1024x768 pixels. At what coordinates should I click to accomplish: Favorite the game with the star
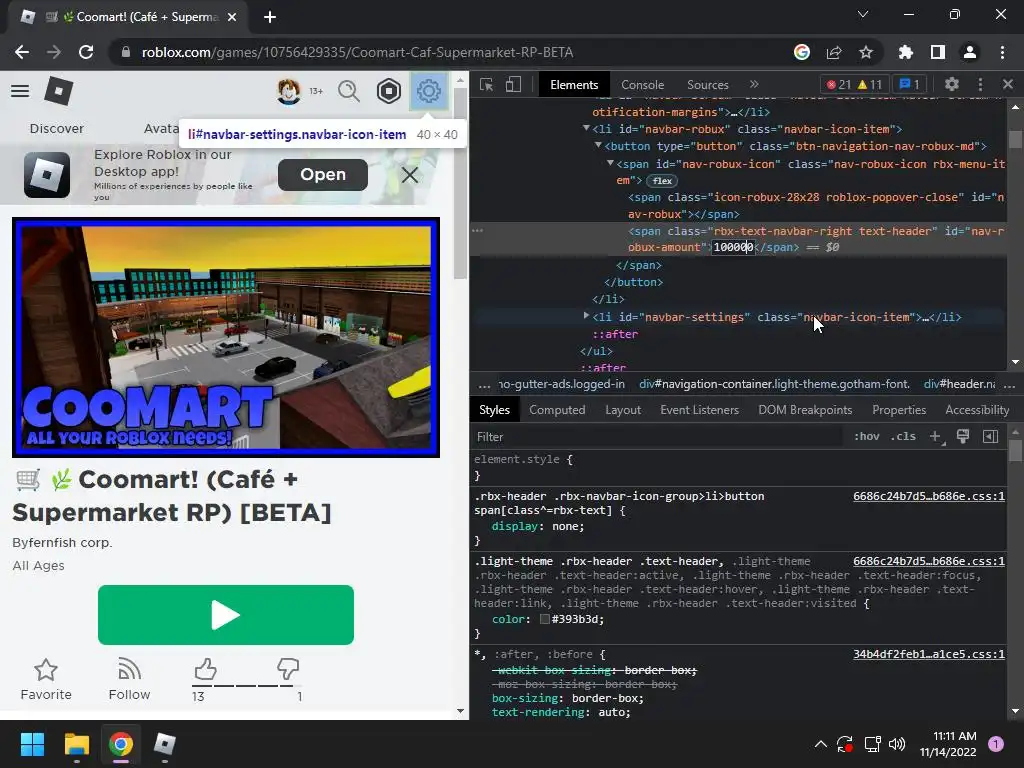(46, 680)
